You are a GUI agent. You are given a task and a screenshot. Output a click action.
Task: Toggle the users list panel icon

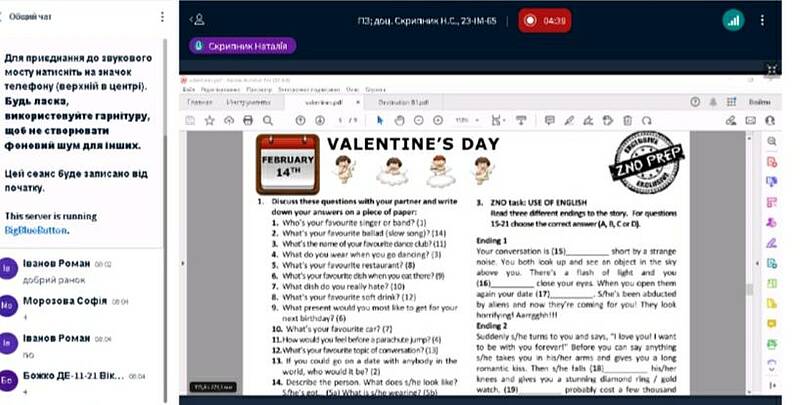tap(198, 19)
